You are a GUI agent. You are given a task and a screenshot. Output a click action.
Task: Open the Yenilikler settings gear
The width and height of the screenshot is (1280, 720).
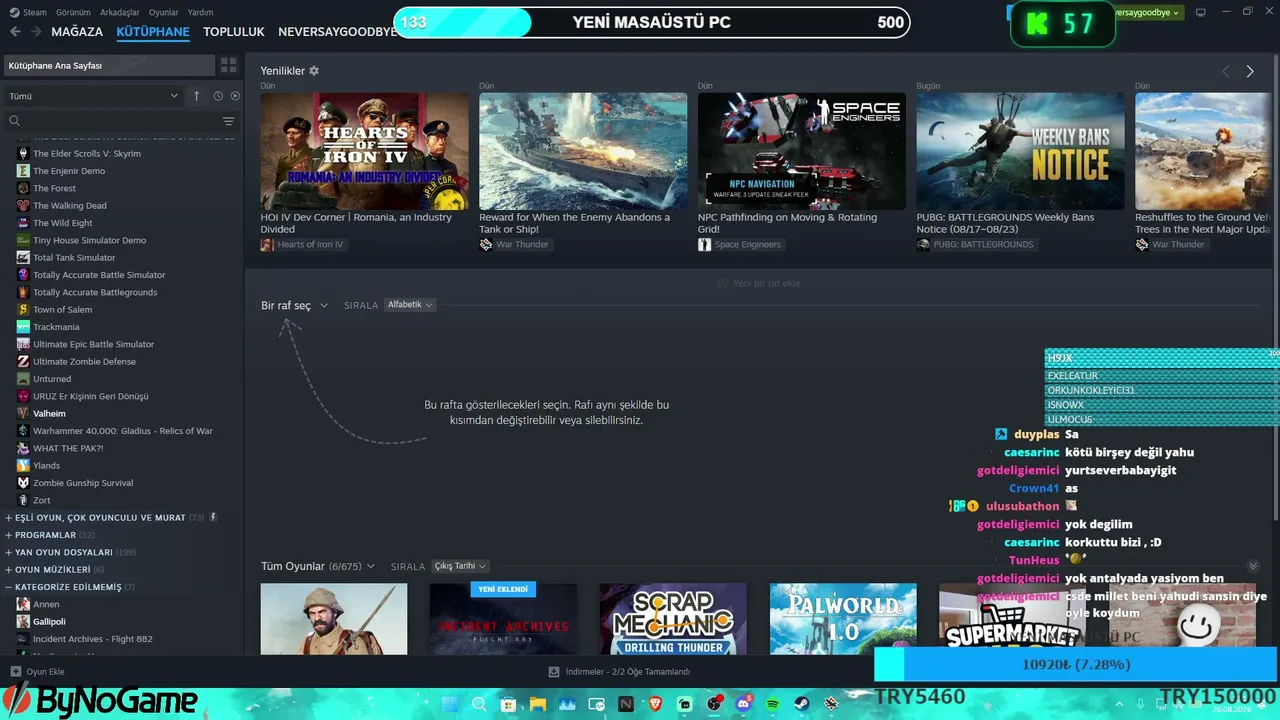[x=314, y=71]
